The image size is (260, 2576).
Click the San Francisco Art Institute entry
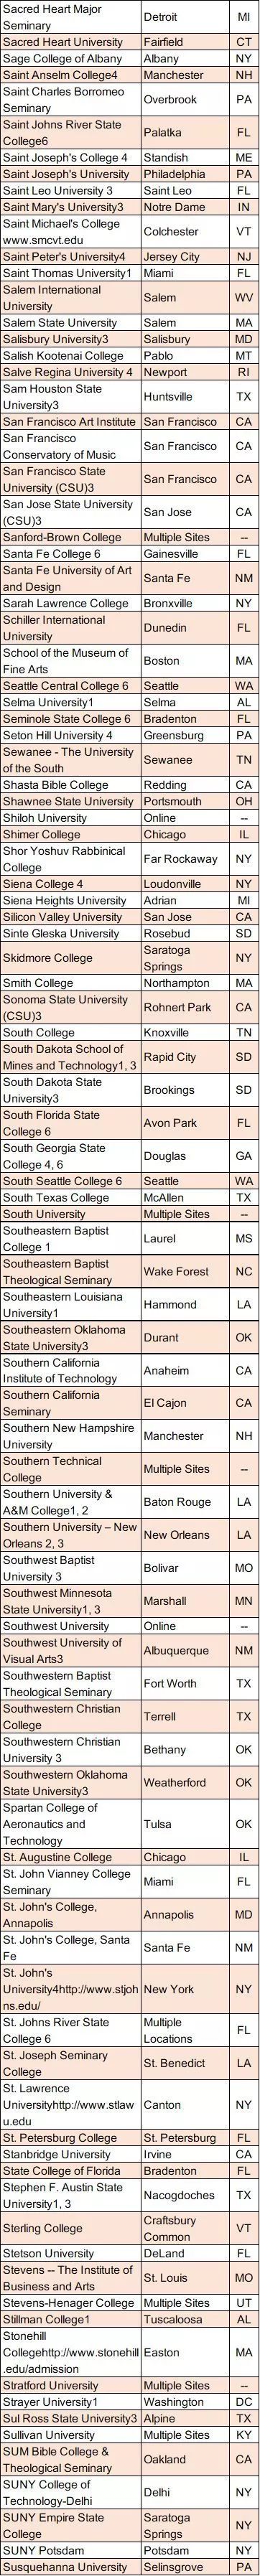click(x=70, y=422)
